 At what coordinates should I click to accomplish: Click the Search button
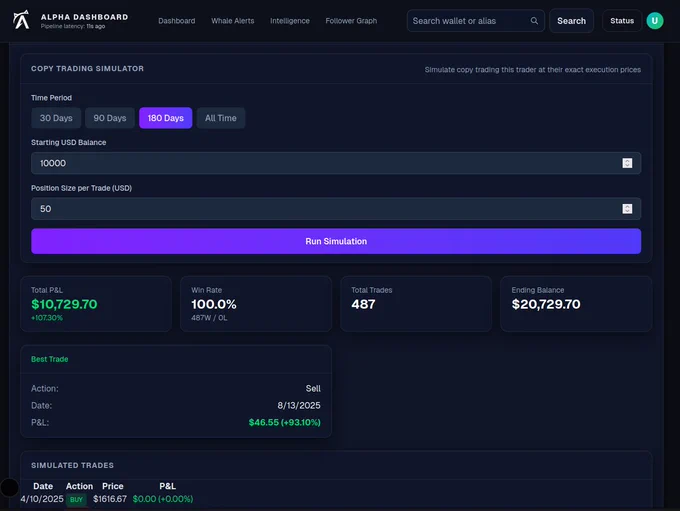571,21
